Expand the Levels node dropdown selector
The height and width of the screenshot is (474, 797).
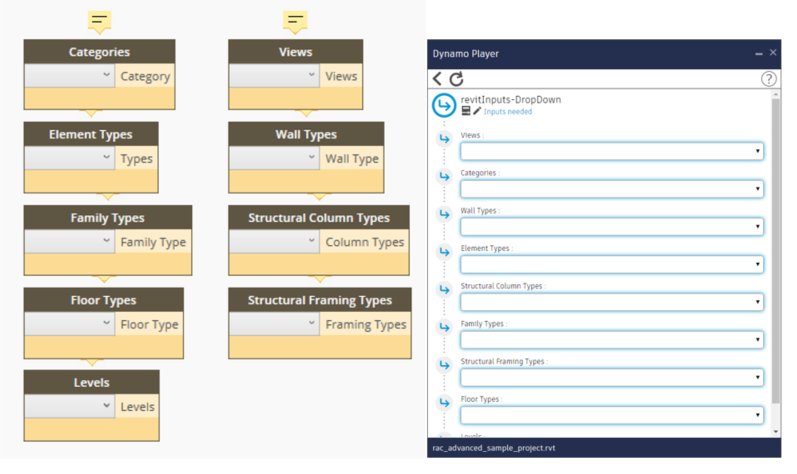tap(70, 407)
